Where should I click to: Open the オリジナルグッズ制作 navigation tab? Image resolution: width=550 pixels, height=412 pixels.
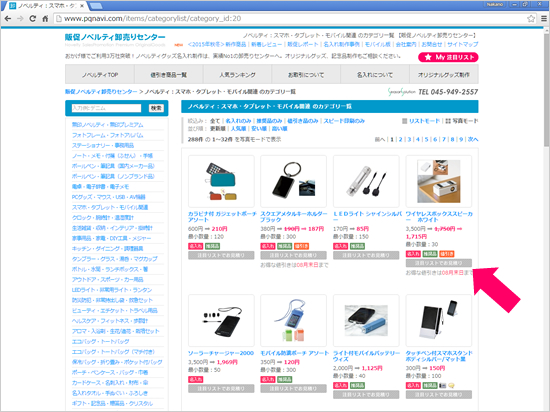tap(444, 75)
